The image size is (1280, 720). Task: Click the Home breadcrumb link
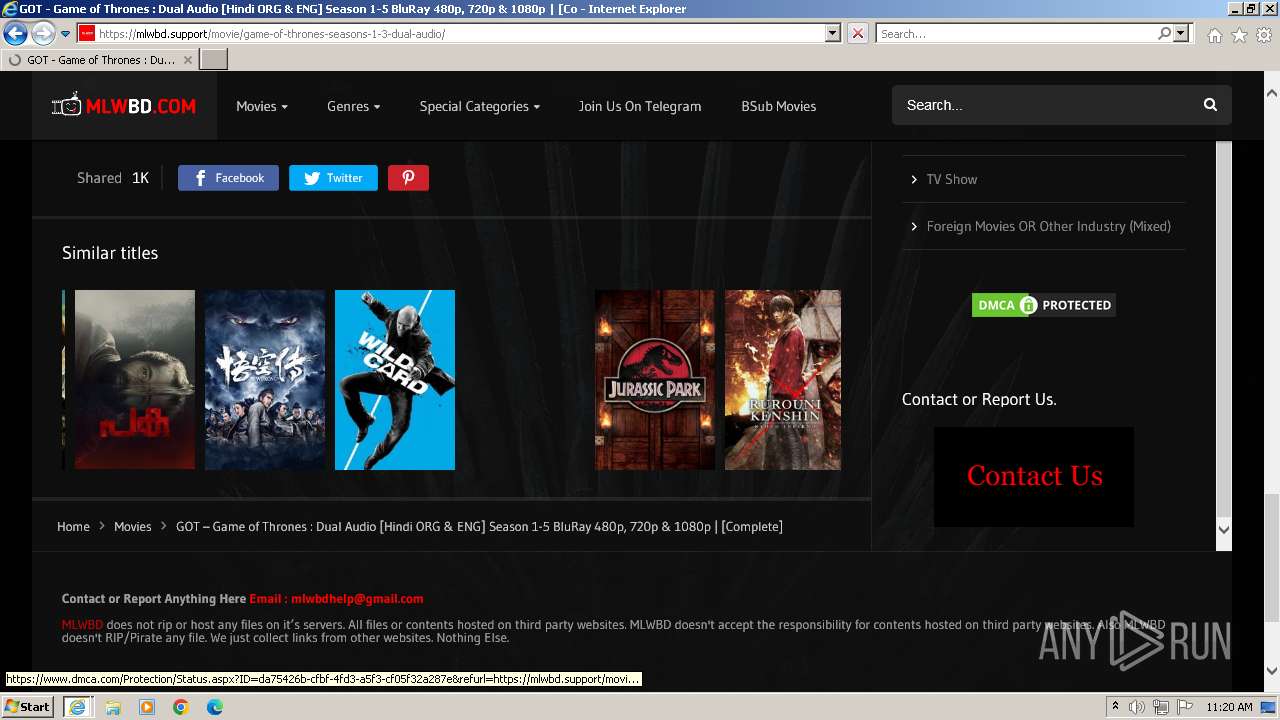tap(73, 526)
